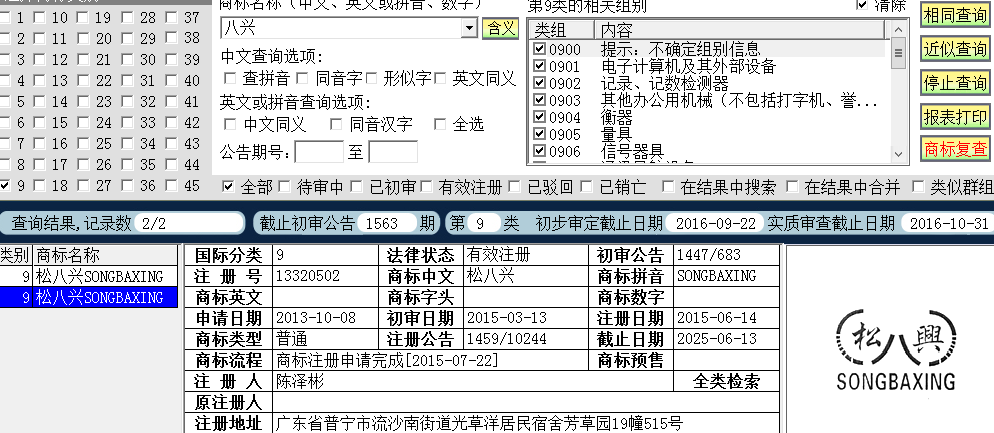Screen dimensions: 994x433
Task: Enable 在结果中合并 option
Action: [791, 186]
